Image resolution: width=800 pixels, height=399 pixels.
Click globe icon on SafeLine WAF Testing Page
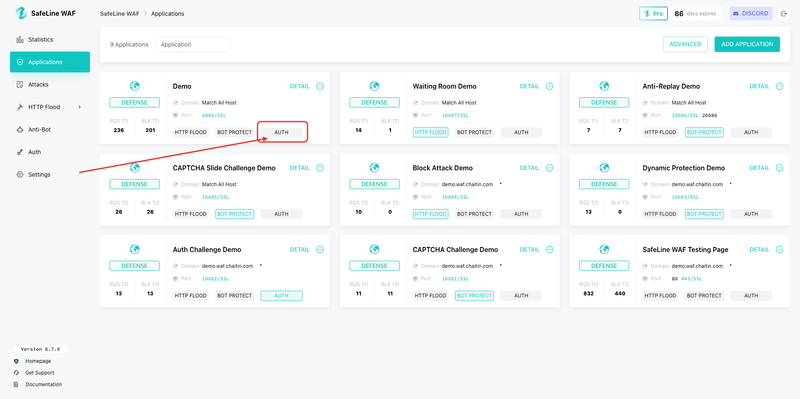click(x=604, y=249)
